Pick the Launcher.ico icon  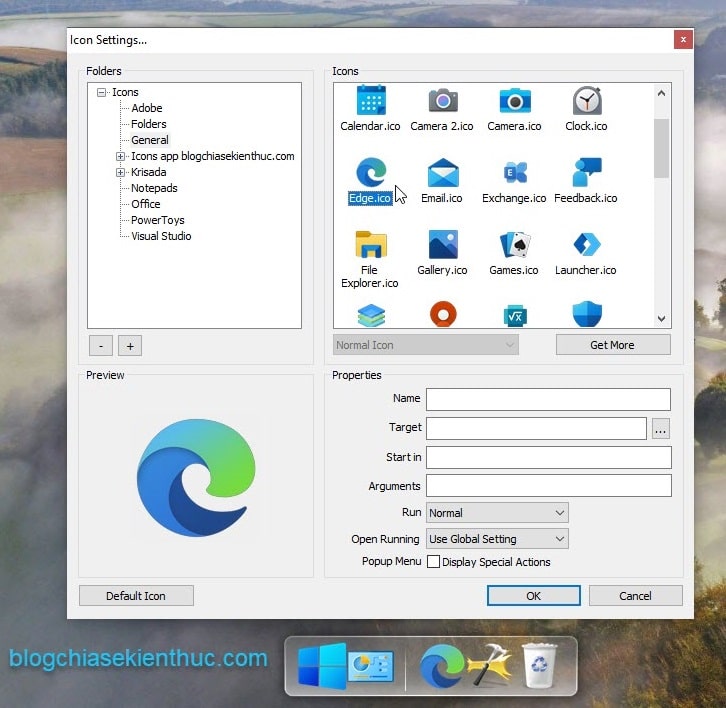coord(586,253)
